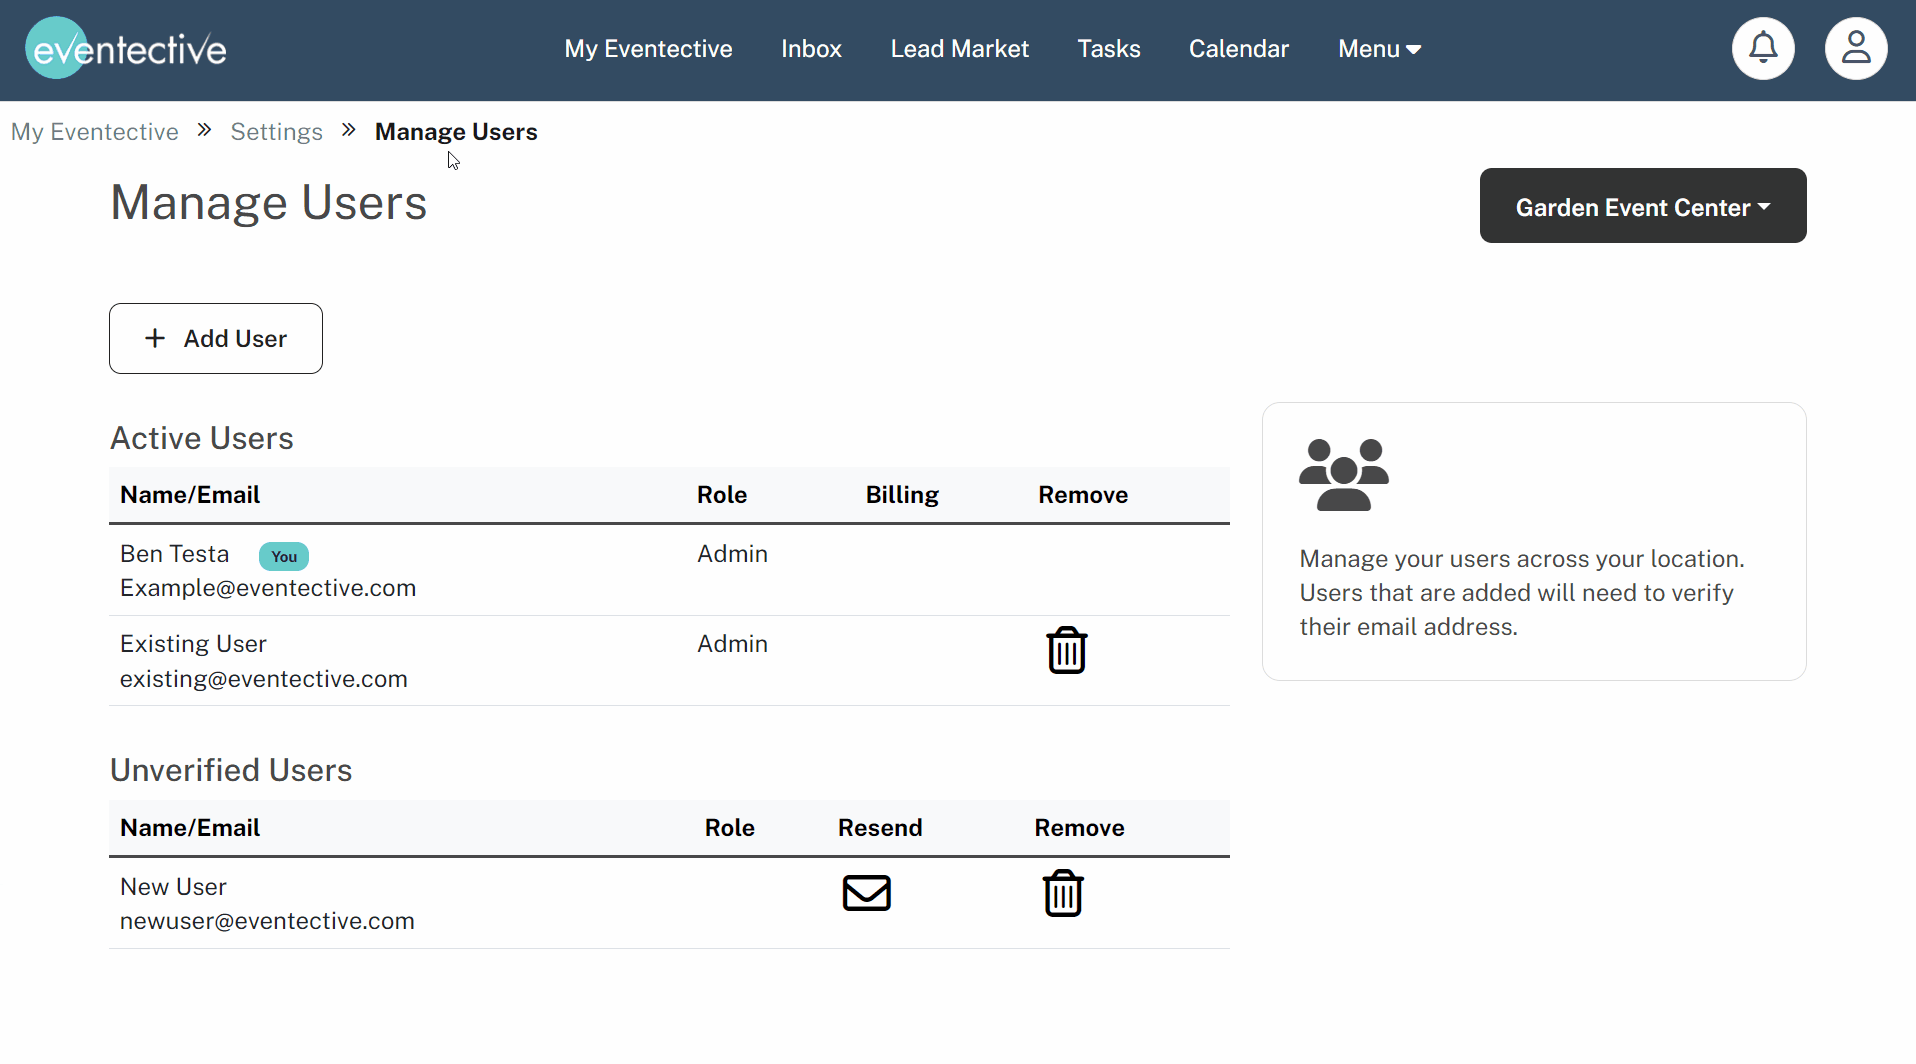The image size is (1916, 1064).
Task: Click Role header in Active Users table
Action: click(x=722, y=495)
